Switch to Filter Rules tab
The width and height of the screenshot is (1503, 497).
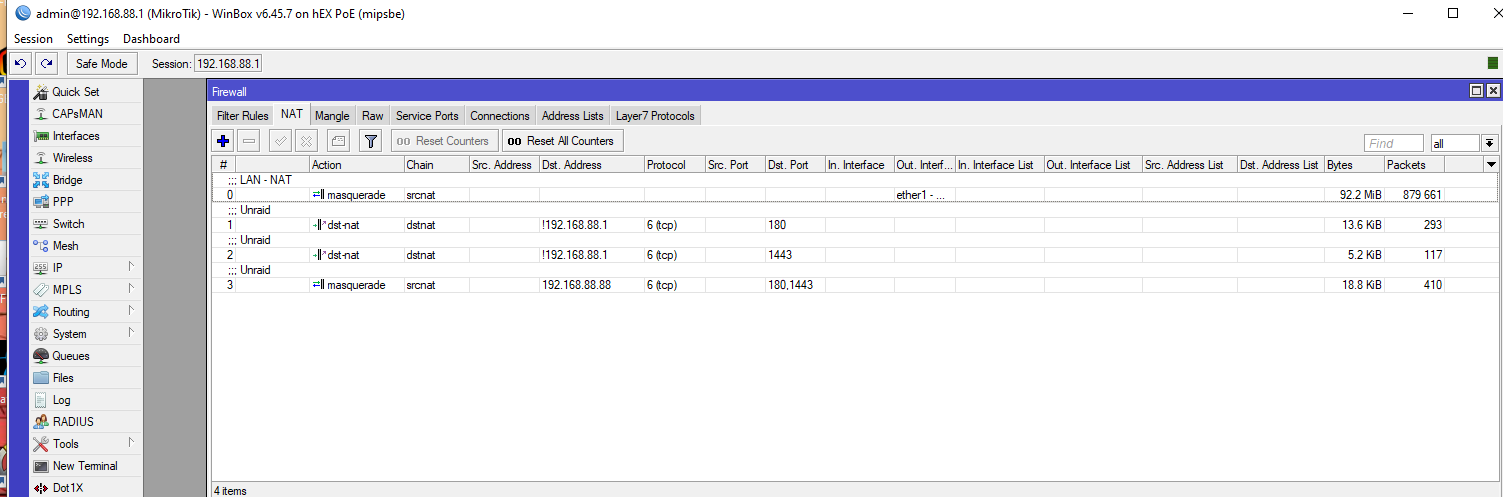tap(243, 116)
